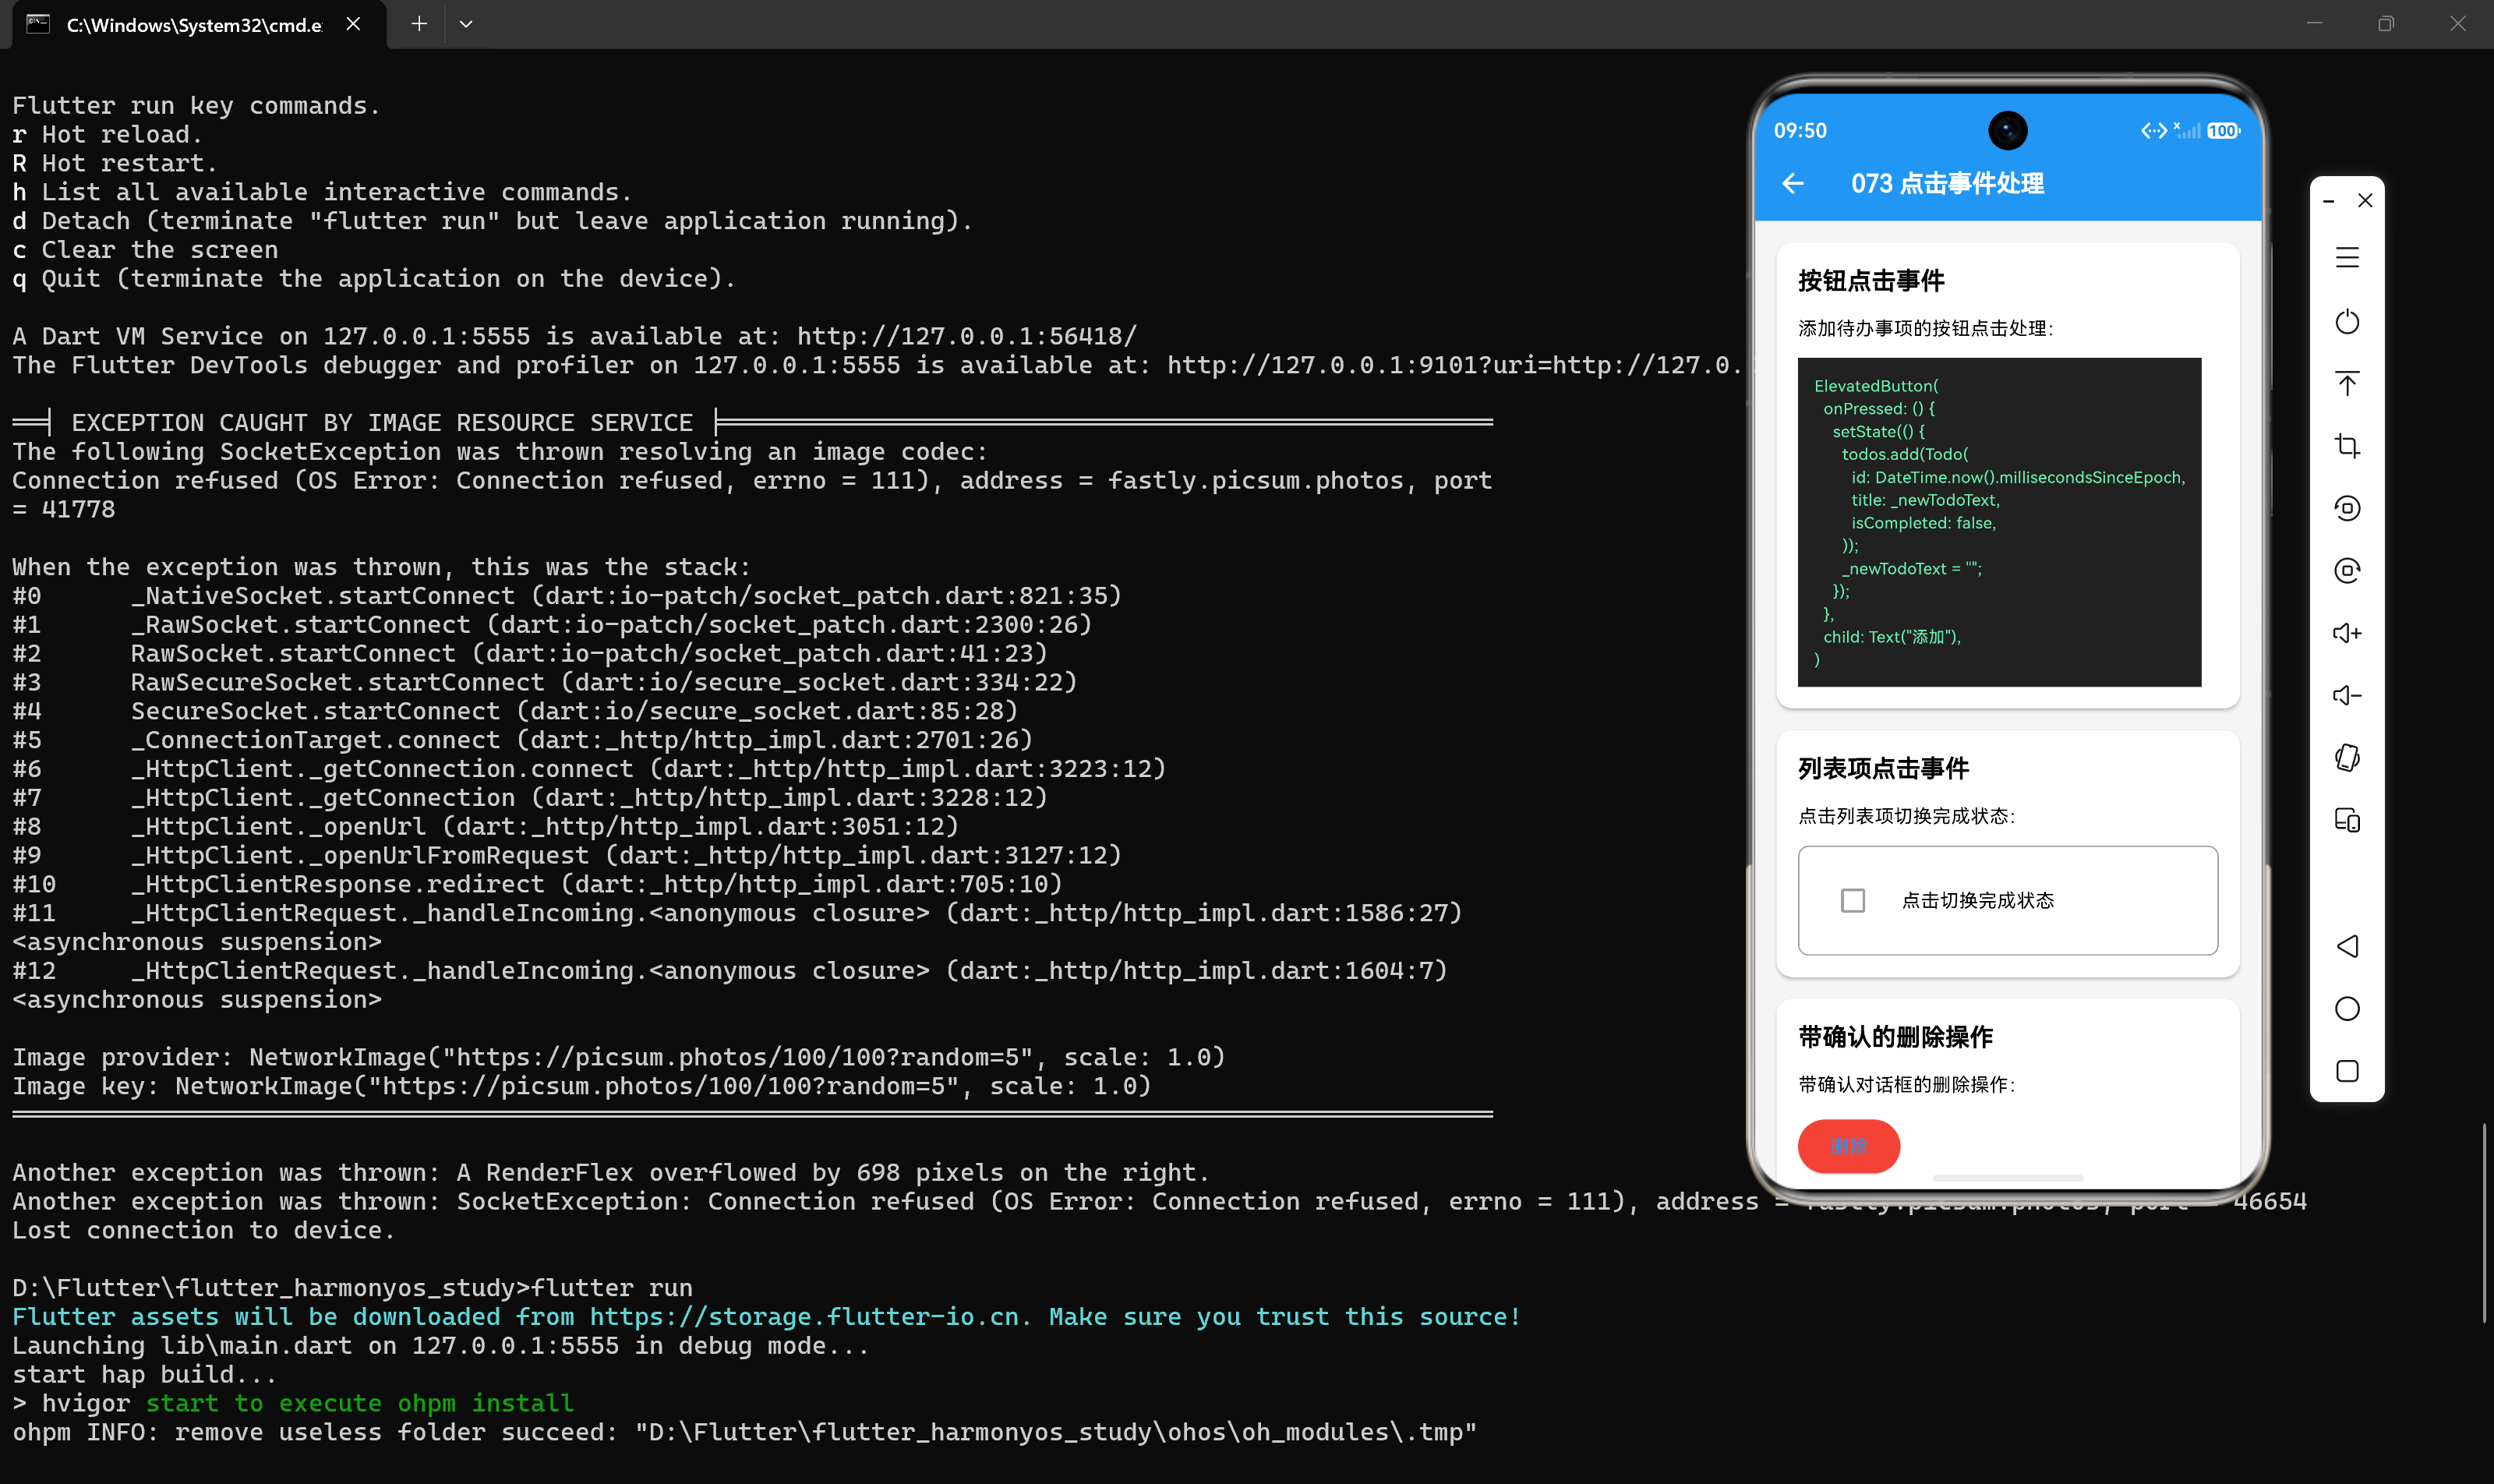Tap the red 删除 button
The width and height of the screenshot is (2494, 1484).
click(1848, 1146)
